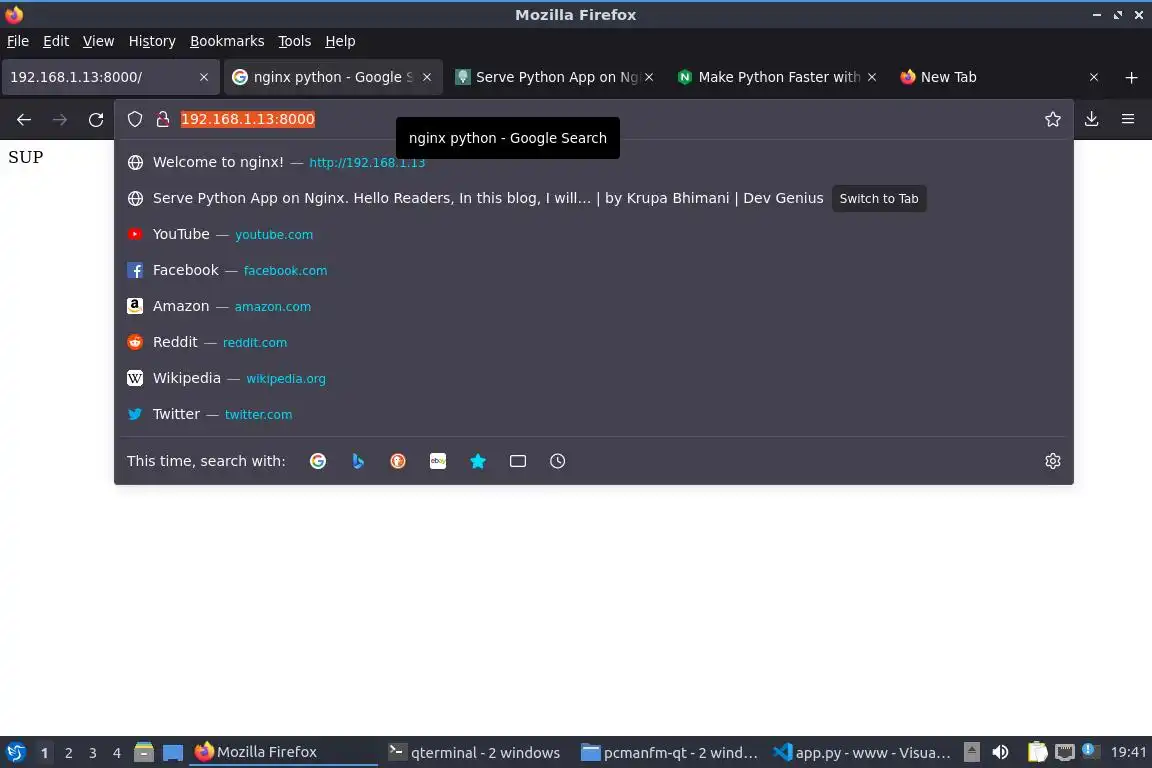Screen dimensions: 1152x768
Task: Search this time with eBay
Action: (438, 461)
